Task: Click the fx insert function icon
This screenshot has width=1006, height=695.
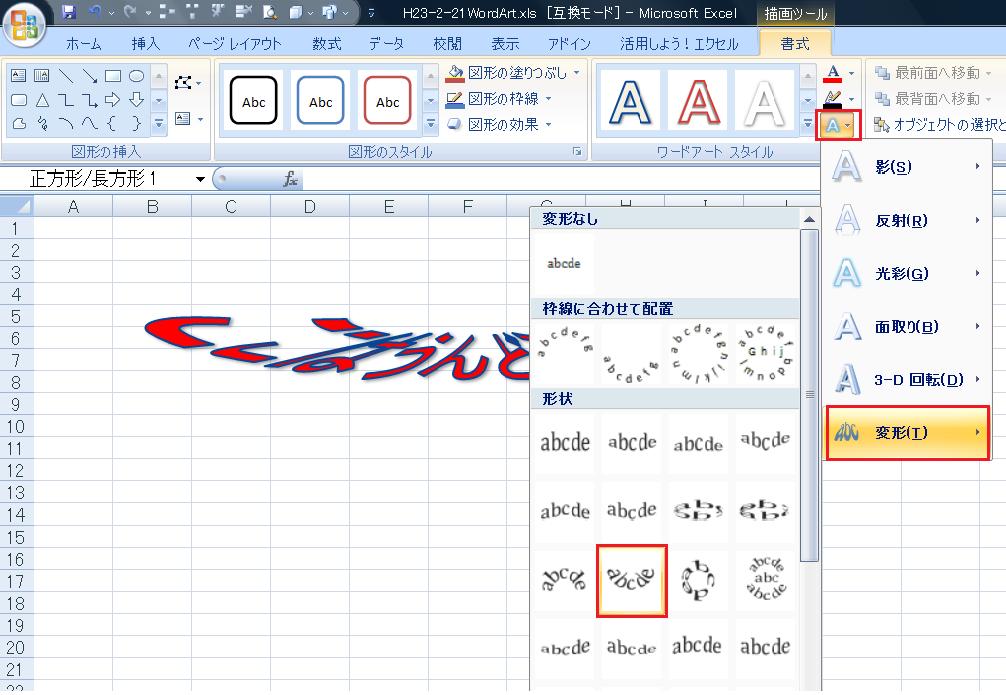Action: pos(290,179)
